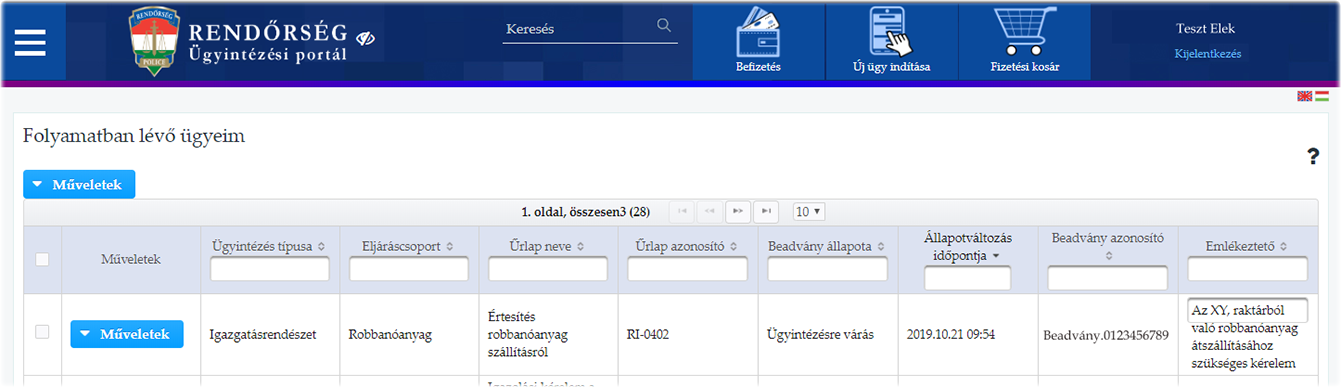Click the Műveletek column header
The image size is (1341, 387).
pyautogui.click(x=131, y=259)
